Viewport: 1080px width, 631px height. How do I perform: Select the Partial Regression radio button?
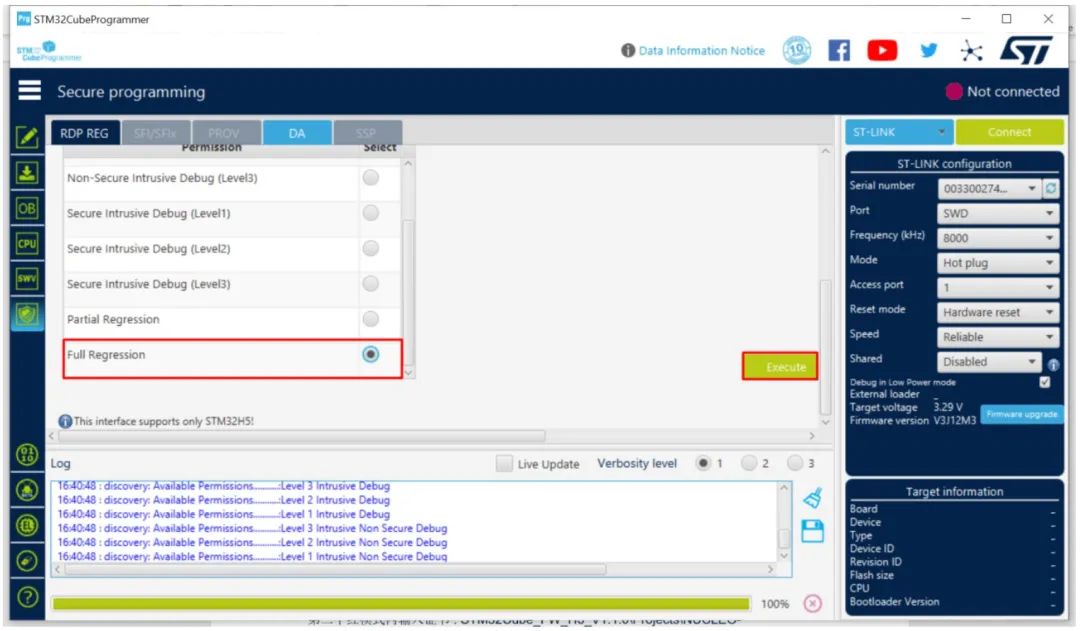click(x=371, y=319)
